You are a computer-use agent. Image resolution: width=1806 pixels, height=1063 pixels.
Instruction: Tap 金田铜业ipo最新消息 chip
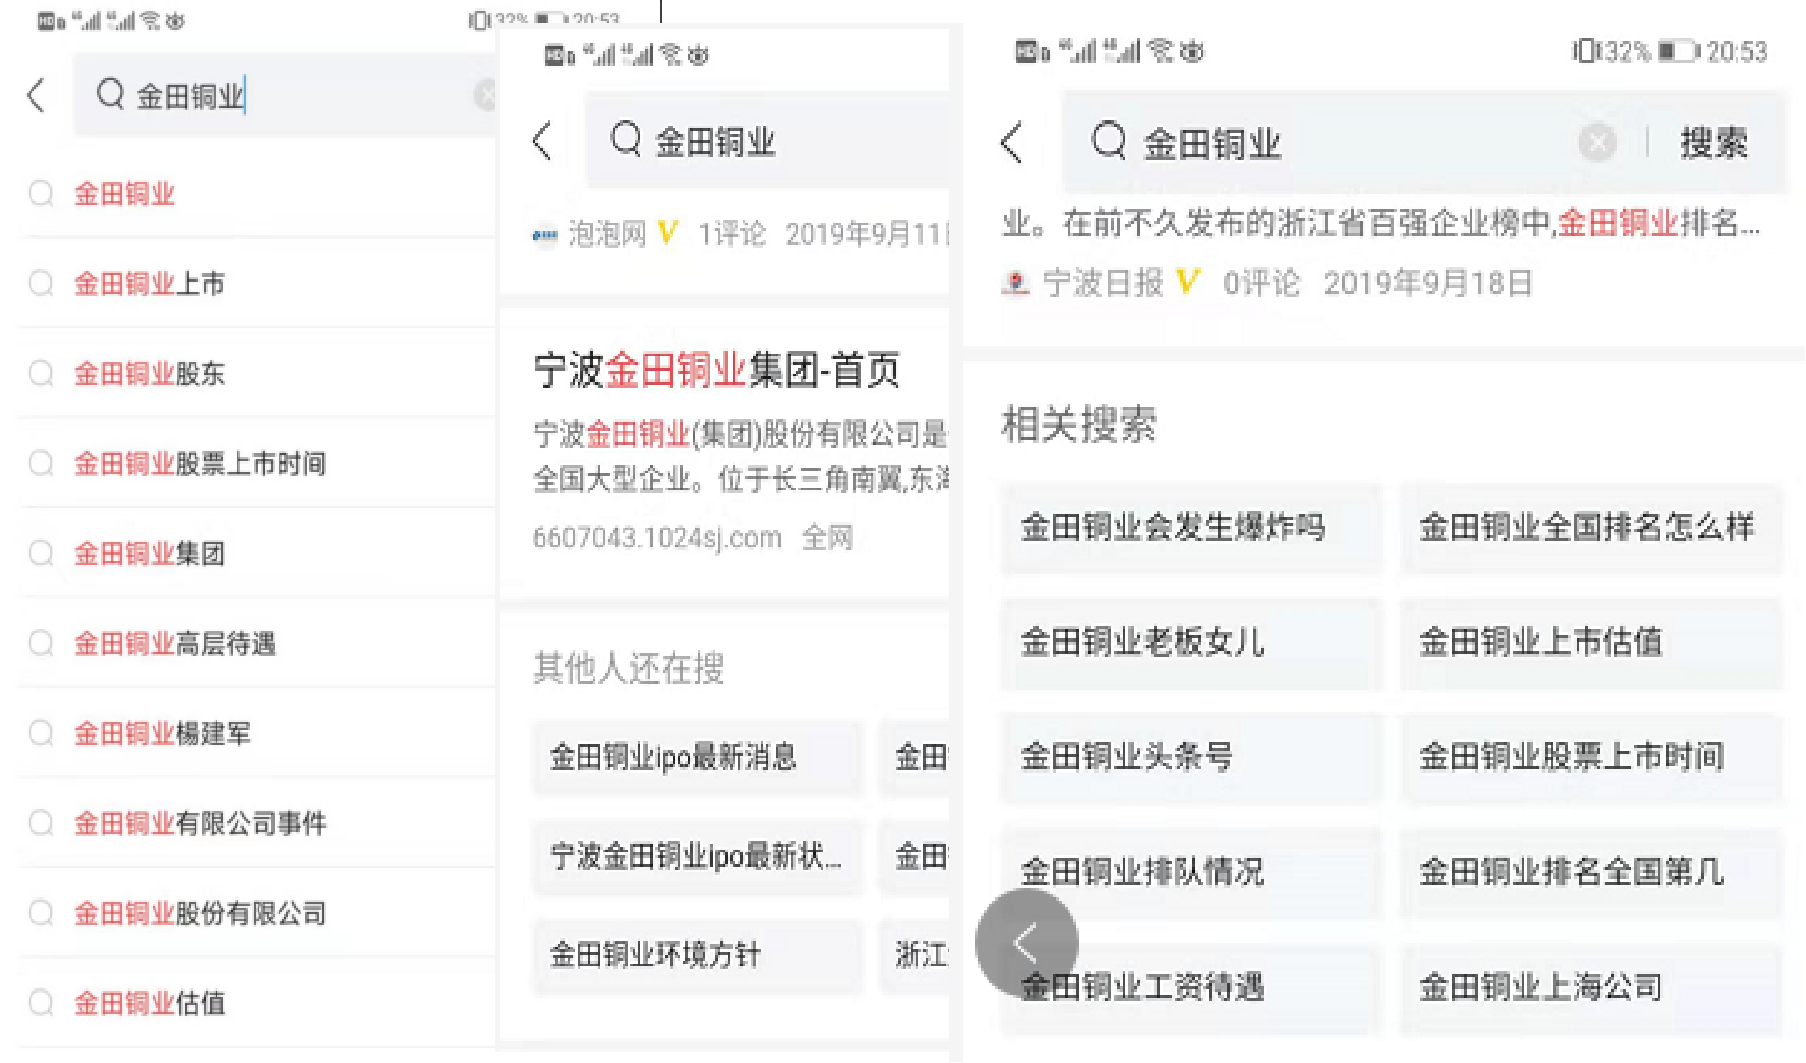pos(696,757)
